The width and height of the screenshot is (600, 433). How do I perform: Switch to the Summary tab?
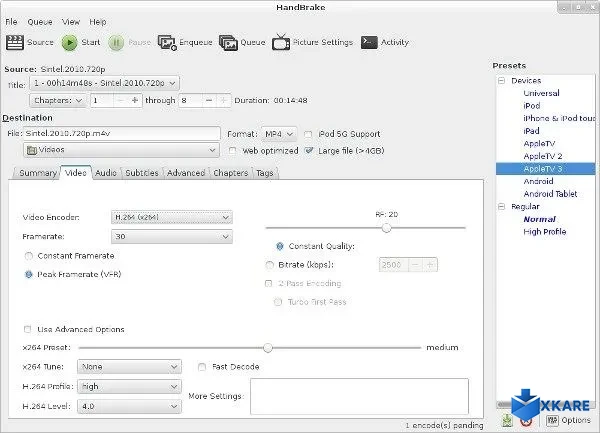pyautogui.click(x=38, y=173)
